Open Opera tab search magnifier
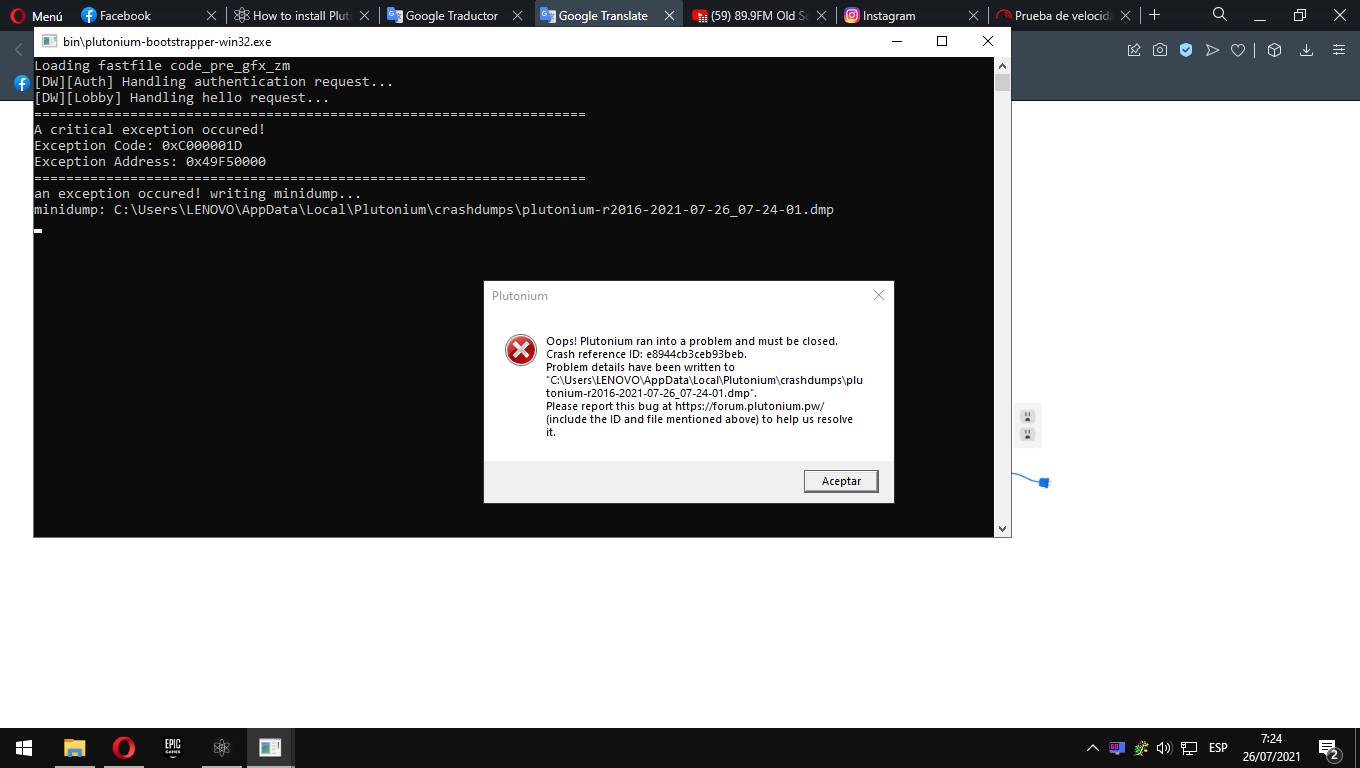Screen dimensions: 1360x768 pyautogui.click(x=1220, y=14)
